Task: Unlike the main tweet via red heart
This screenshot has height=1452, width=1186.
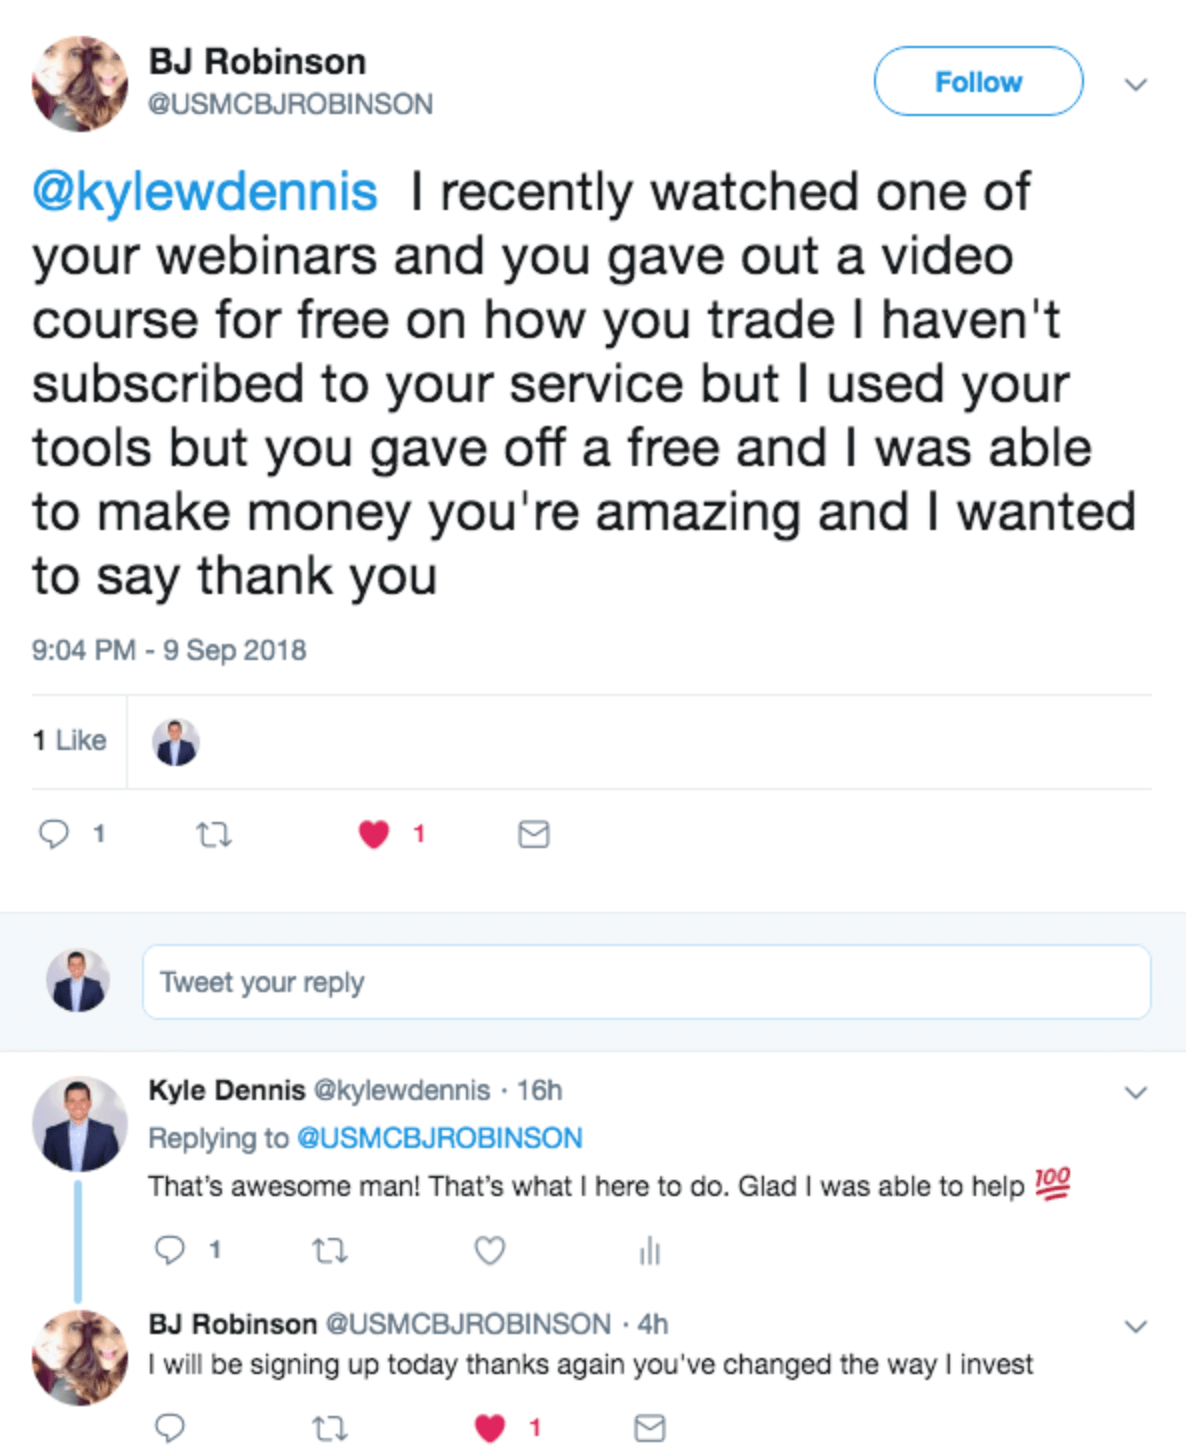Action: pos(374,833)
